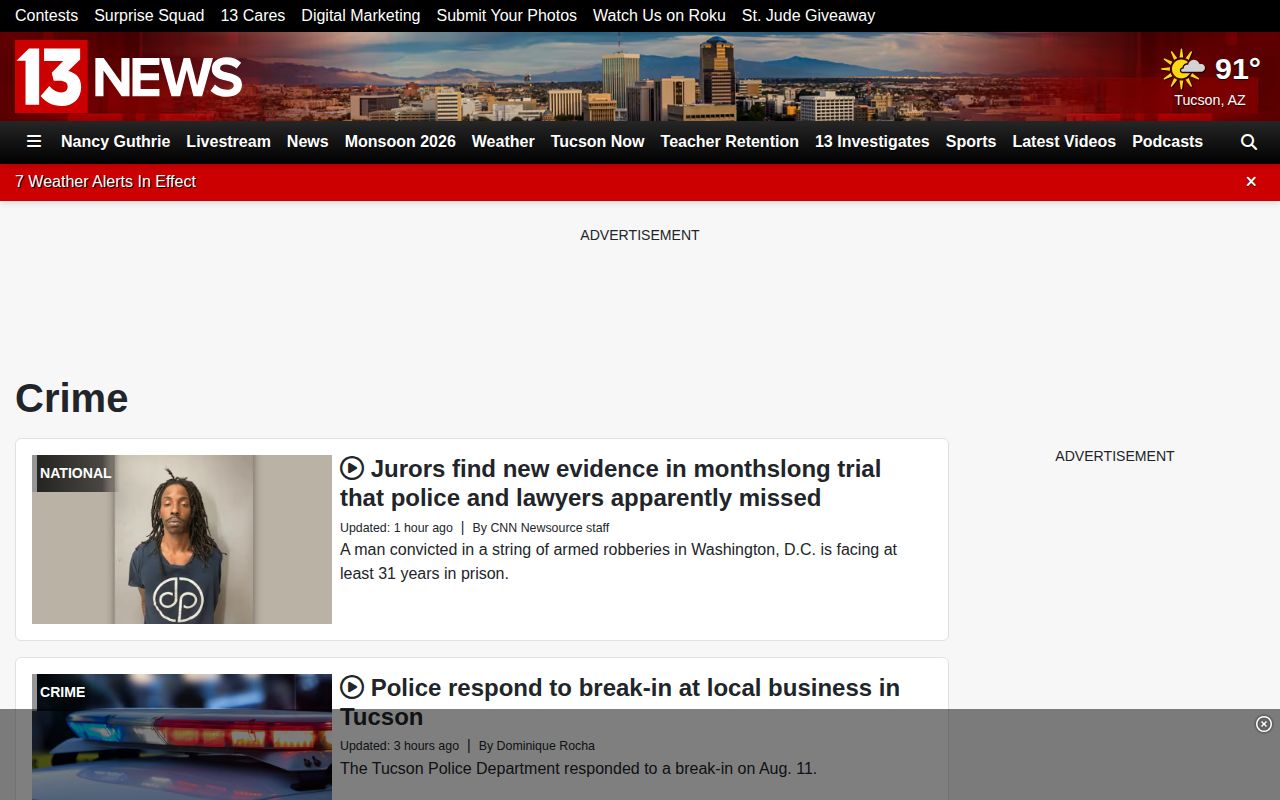
Task: Click the 13 News logo
Action: tap(129, 76)
